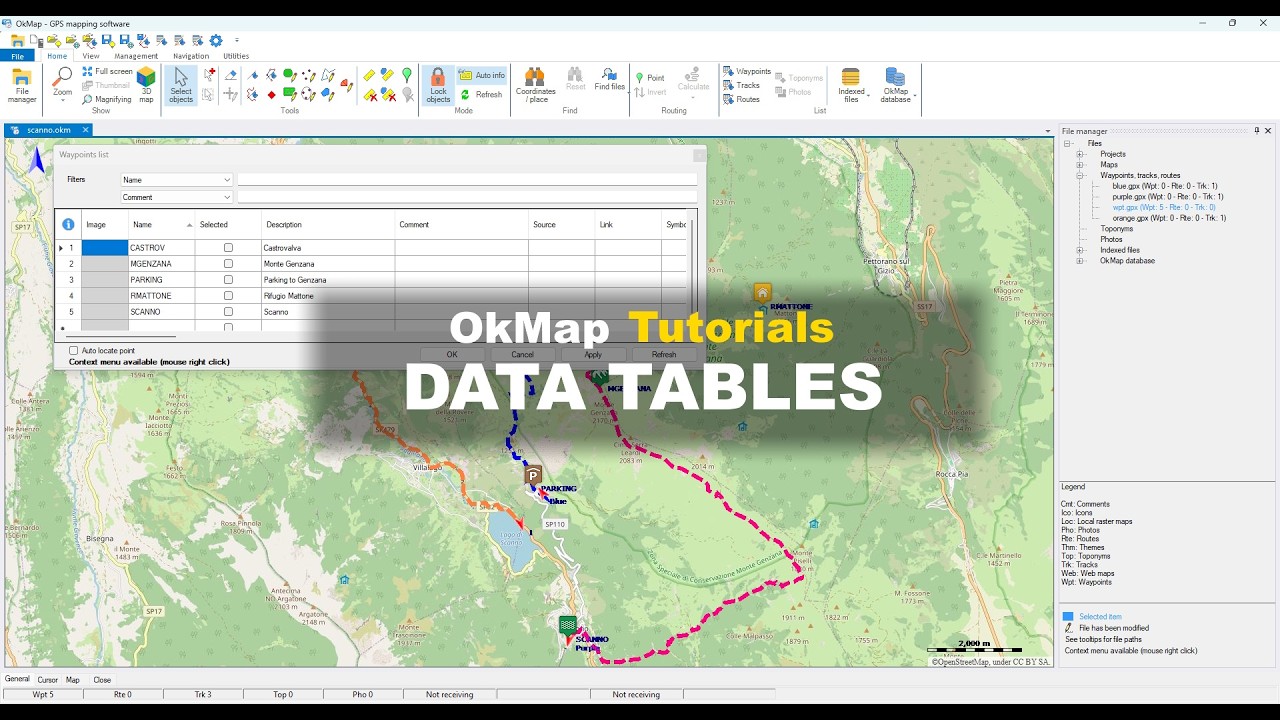Viewport: 1280px width, 720px height.
Task: Select the eraser tool in Tools group
Action: (x=231, y=75)
